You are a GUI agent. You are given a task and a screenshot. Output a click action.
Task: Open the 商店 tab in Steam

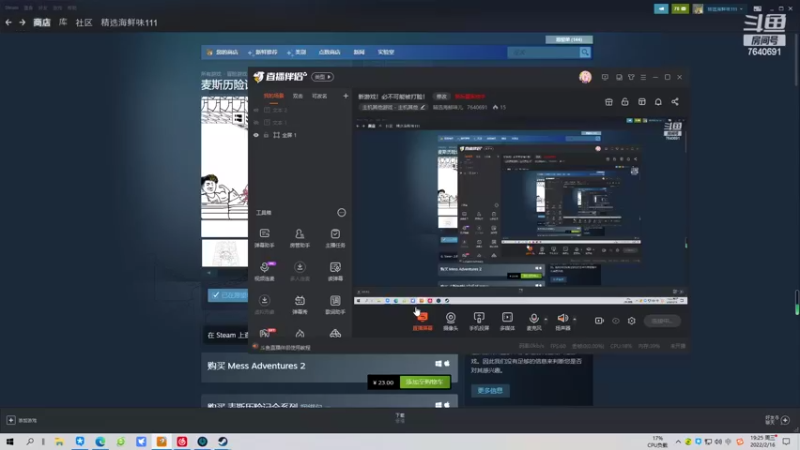[42, 22]
